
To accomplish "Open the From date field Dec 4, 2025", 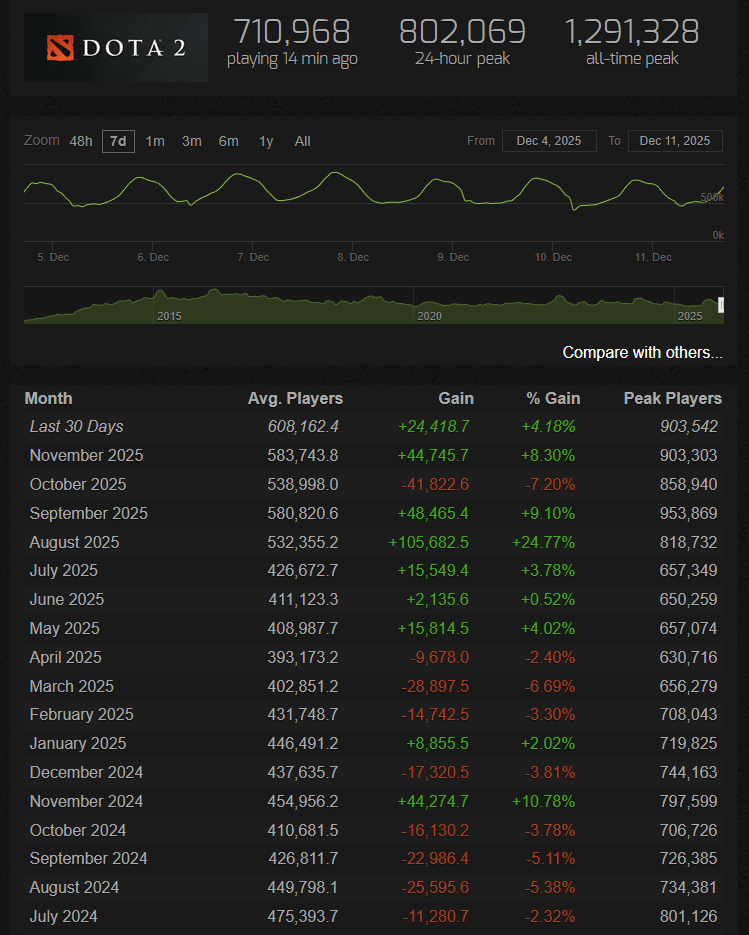I will coord(549,141).
